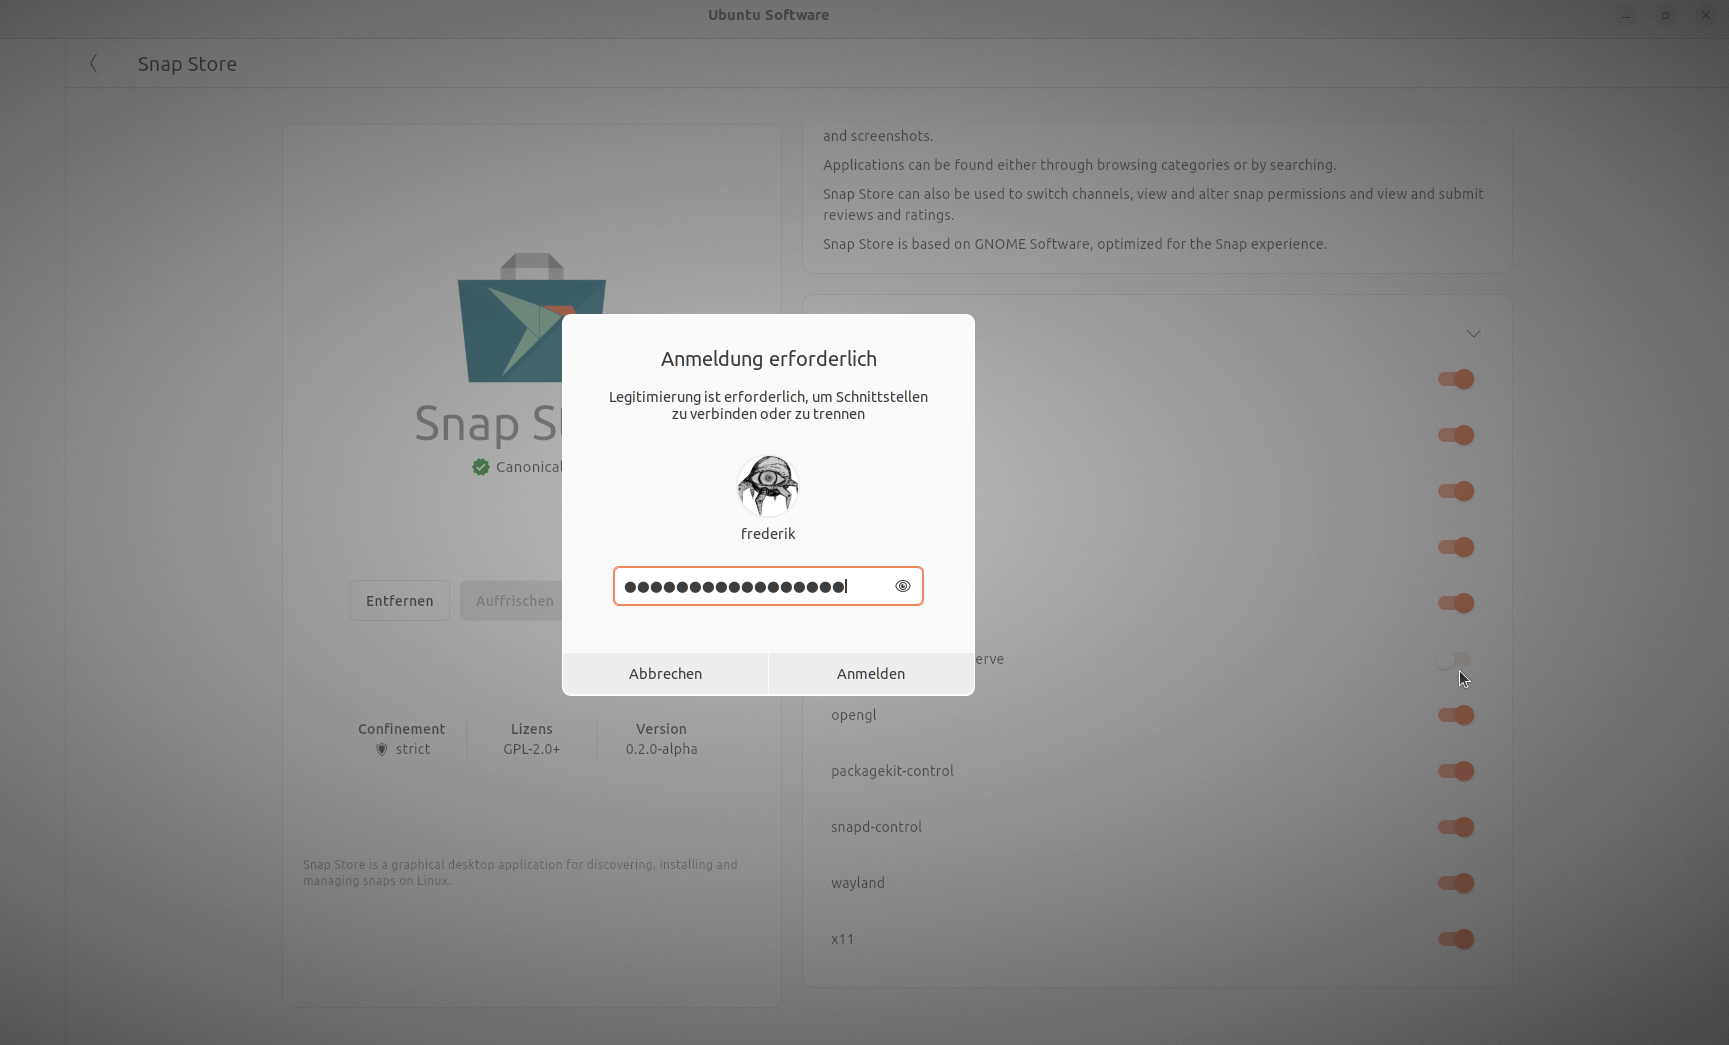
Task: Click the 'Anmeldung erforderlich' dialog heading
Action: (768, 359)
